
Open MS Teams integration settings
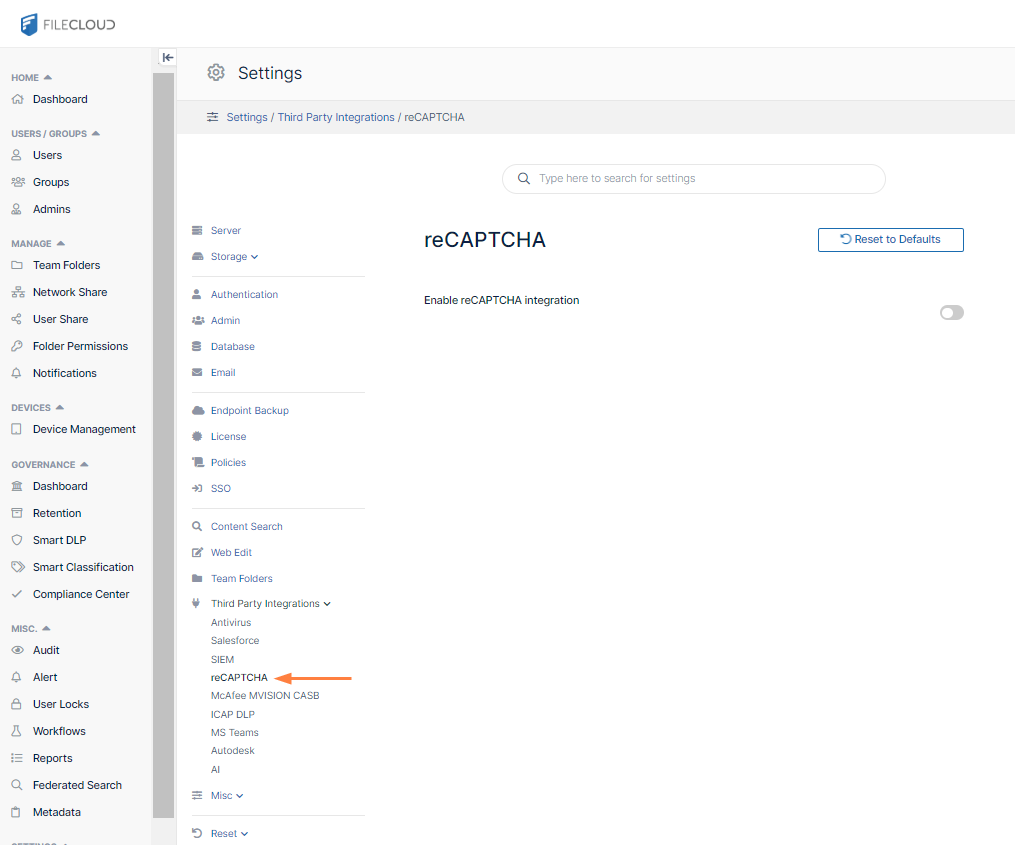click(235, 732)
